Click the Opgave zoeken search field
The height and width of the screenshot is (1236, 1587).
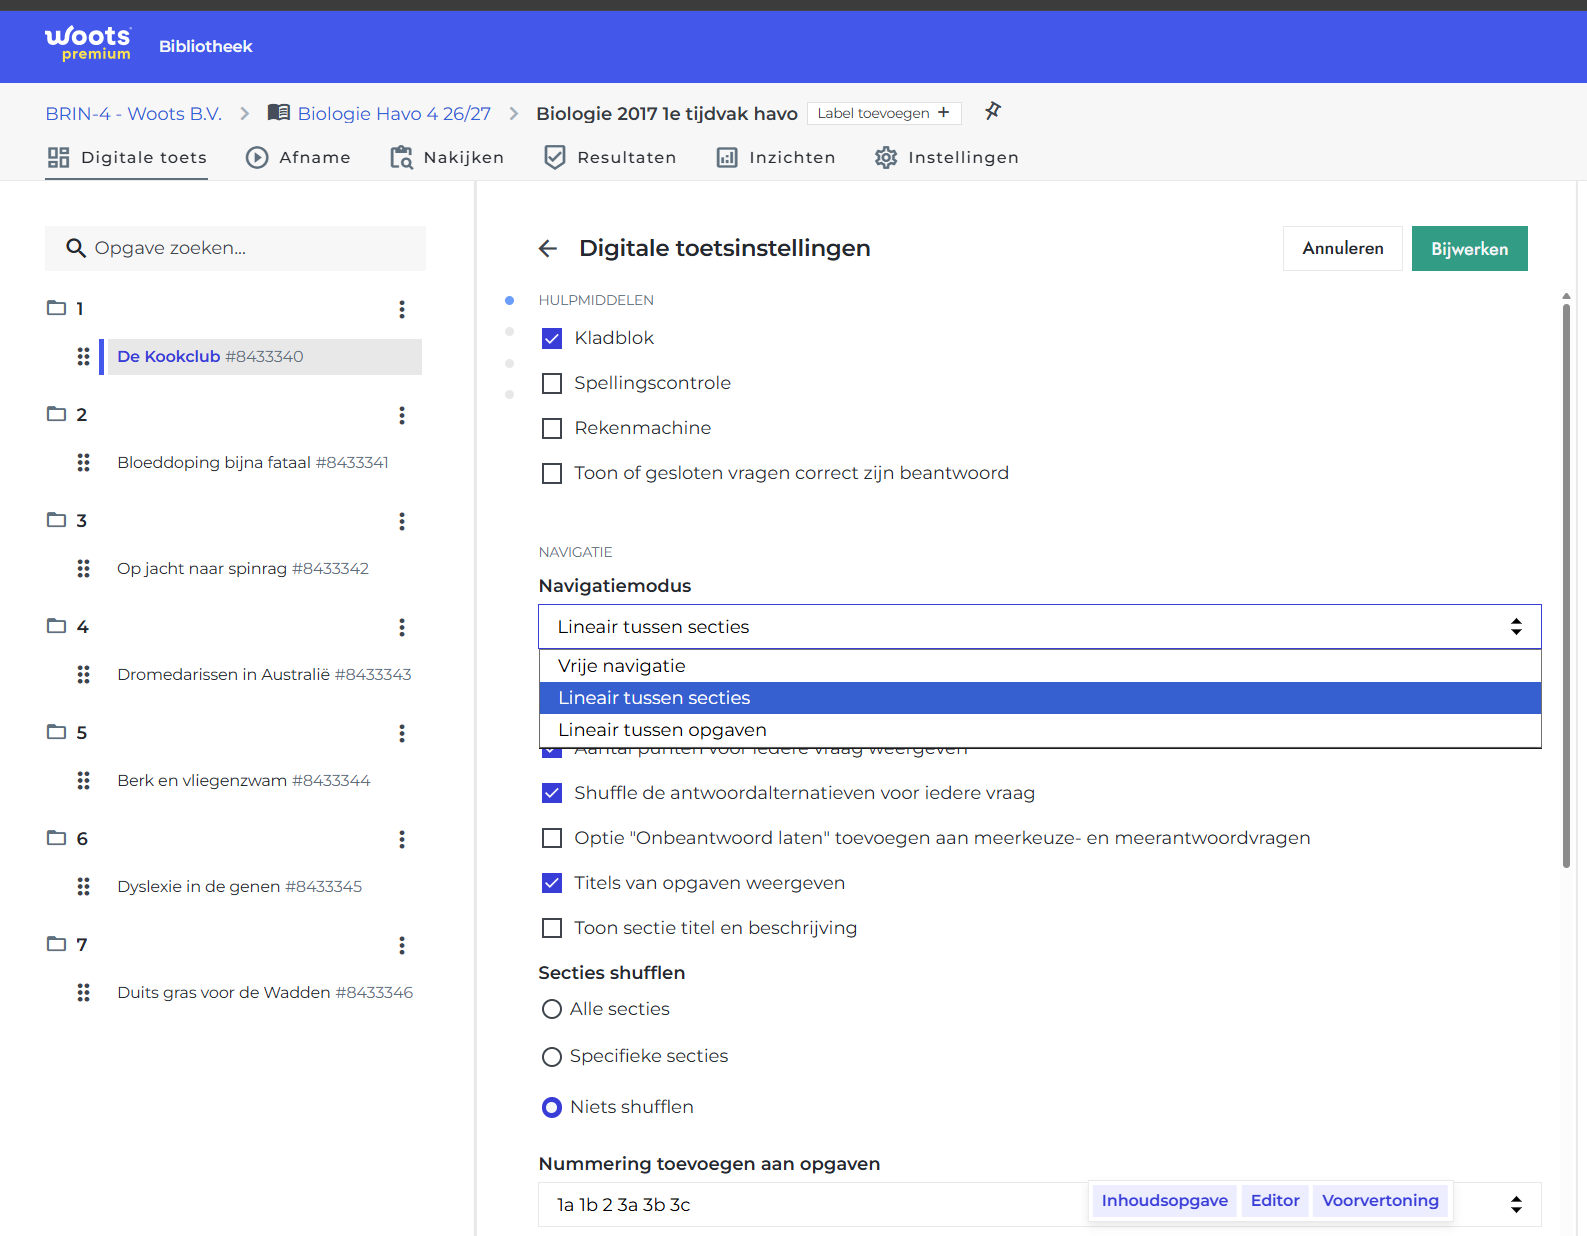pyautogui.click(x=235, y=248)
